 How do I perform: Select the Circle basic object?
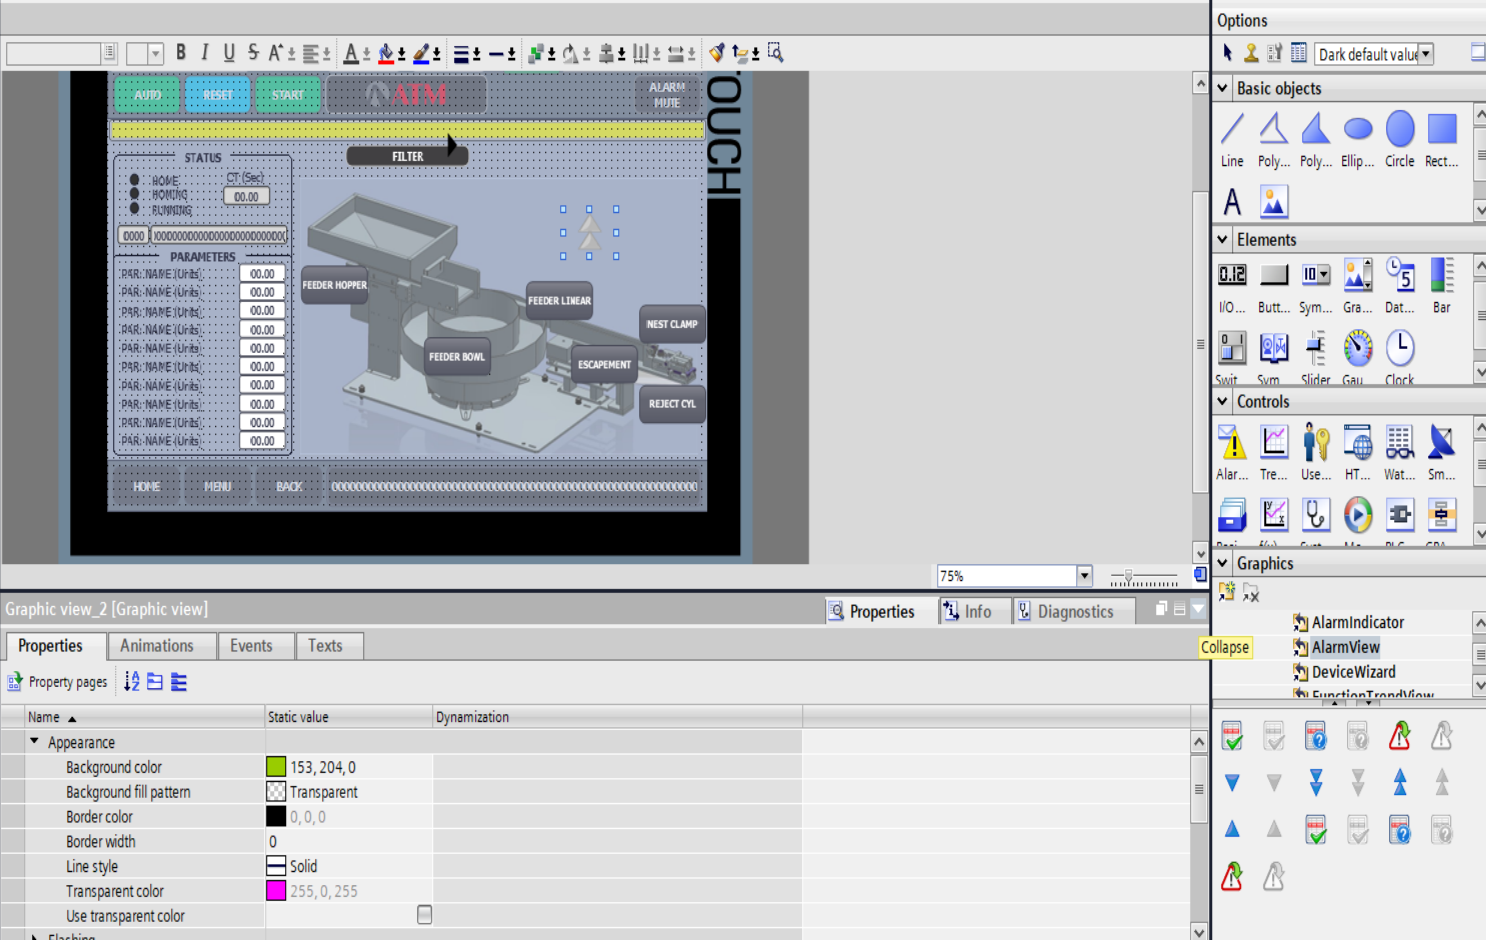coord(1399,130)
